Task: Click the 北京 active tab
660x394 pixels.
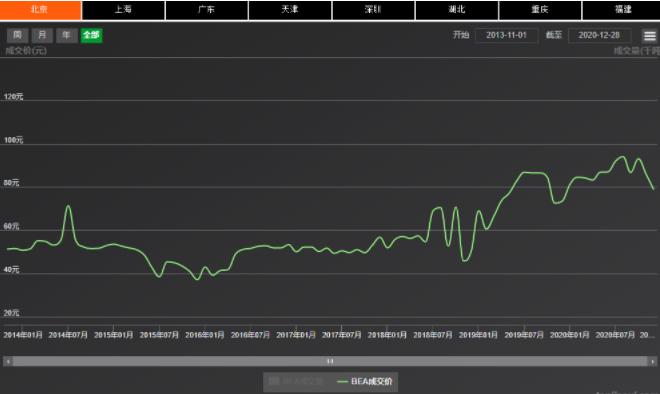Action: pyautogui.click(x=40, y=10)
